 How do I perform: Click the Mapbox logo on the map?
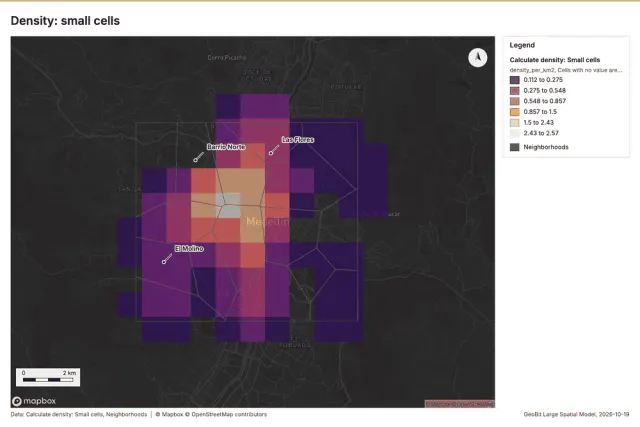click(34, 401)
